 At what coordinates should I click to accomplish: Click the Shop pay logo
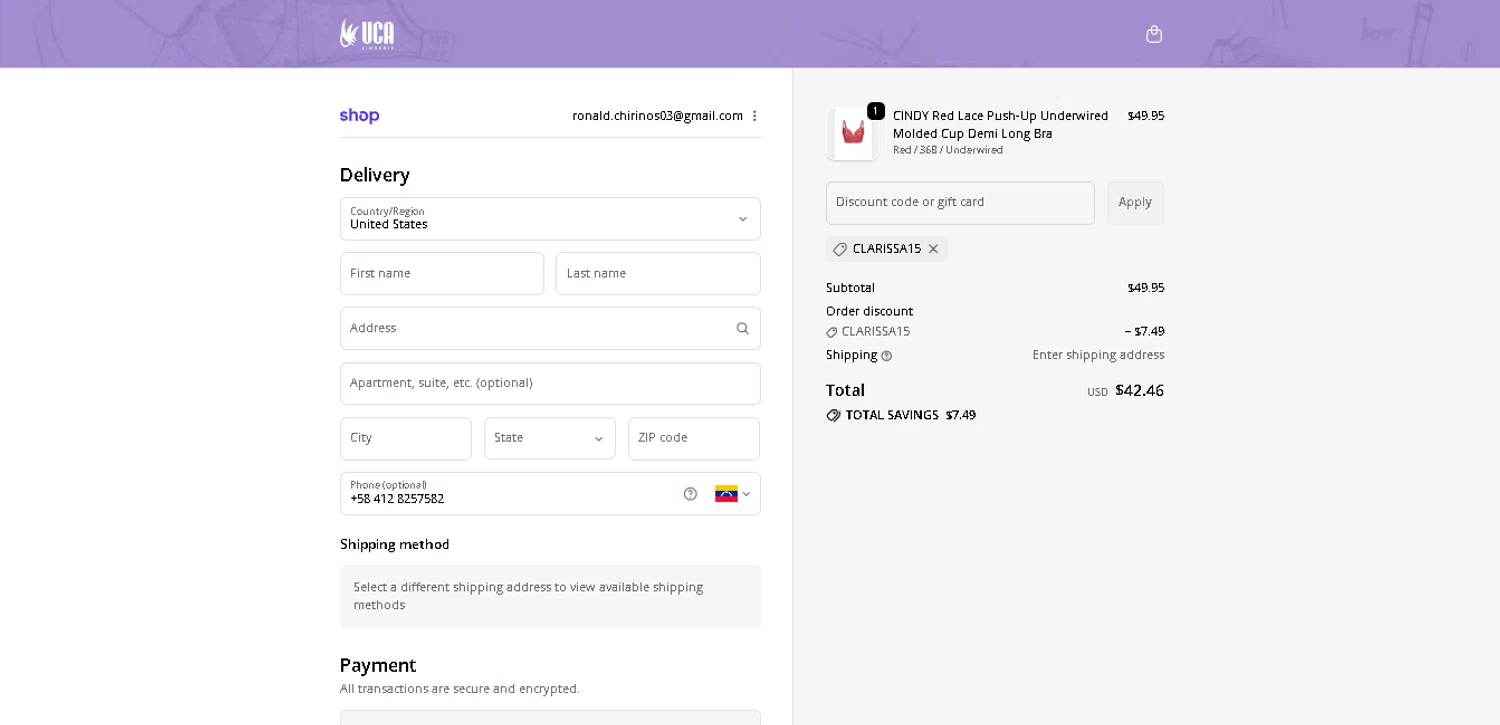(x=359, y=116)
